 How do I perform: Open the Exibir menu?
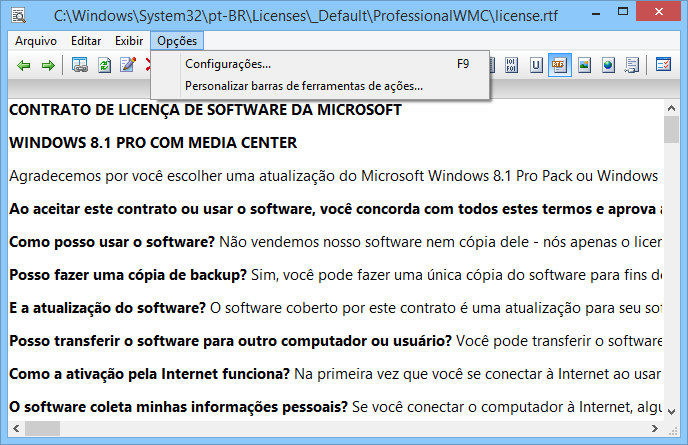click(x=129, y=41)
